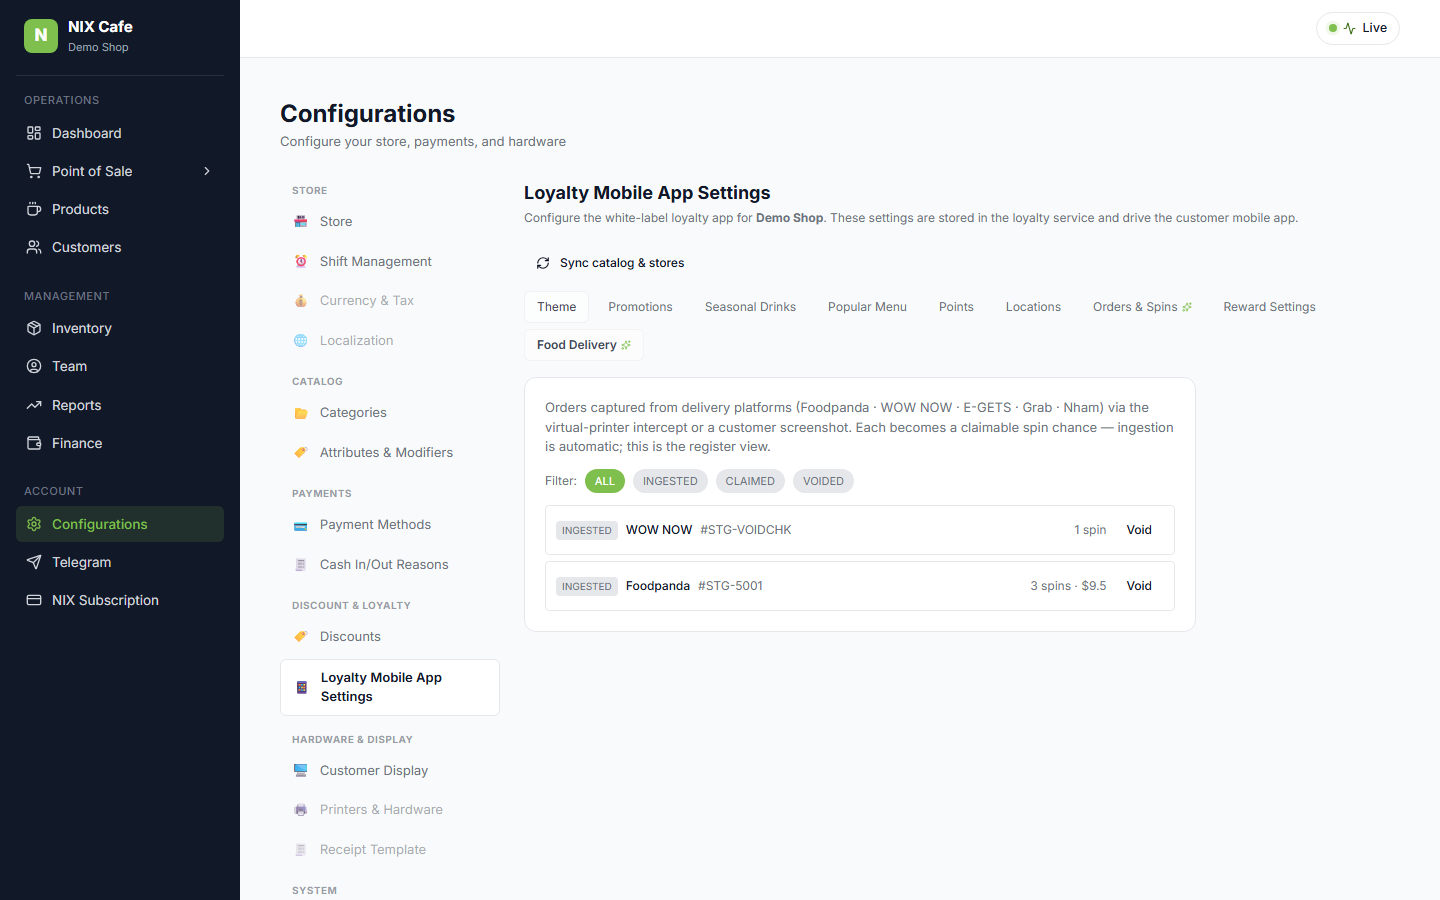The width and height of the screenshot is (1440, 900).
Task: Select the Locations tab
Action: (x=1033, y=307)
